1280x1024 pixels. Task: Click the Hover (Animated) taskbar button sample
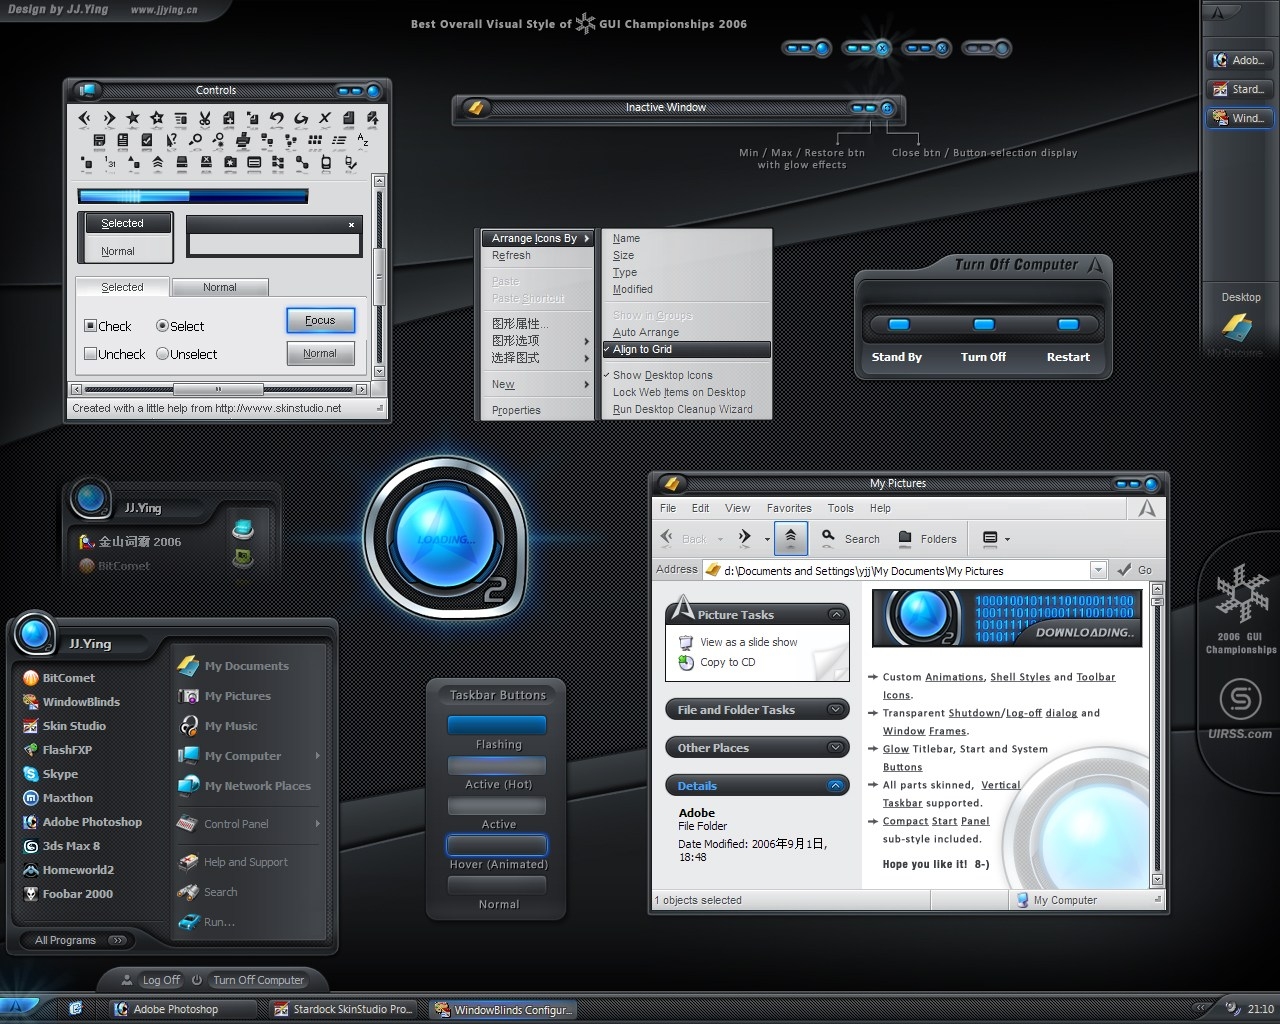coord(498,846)
